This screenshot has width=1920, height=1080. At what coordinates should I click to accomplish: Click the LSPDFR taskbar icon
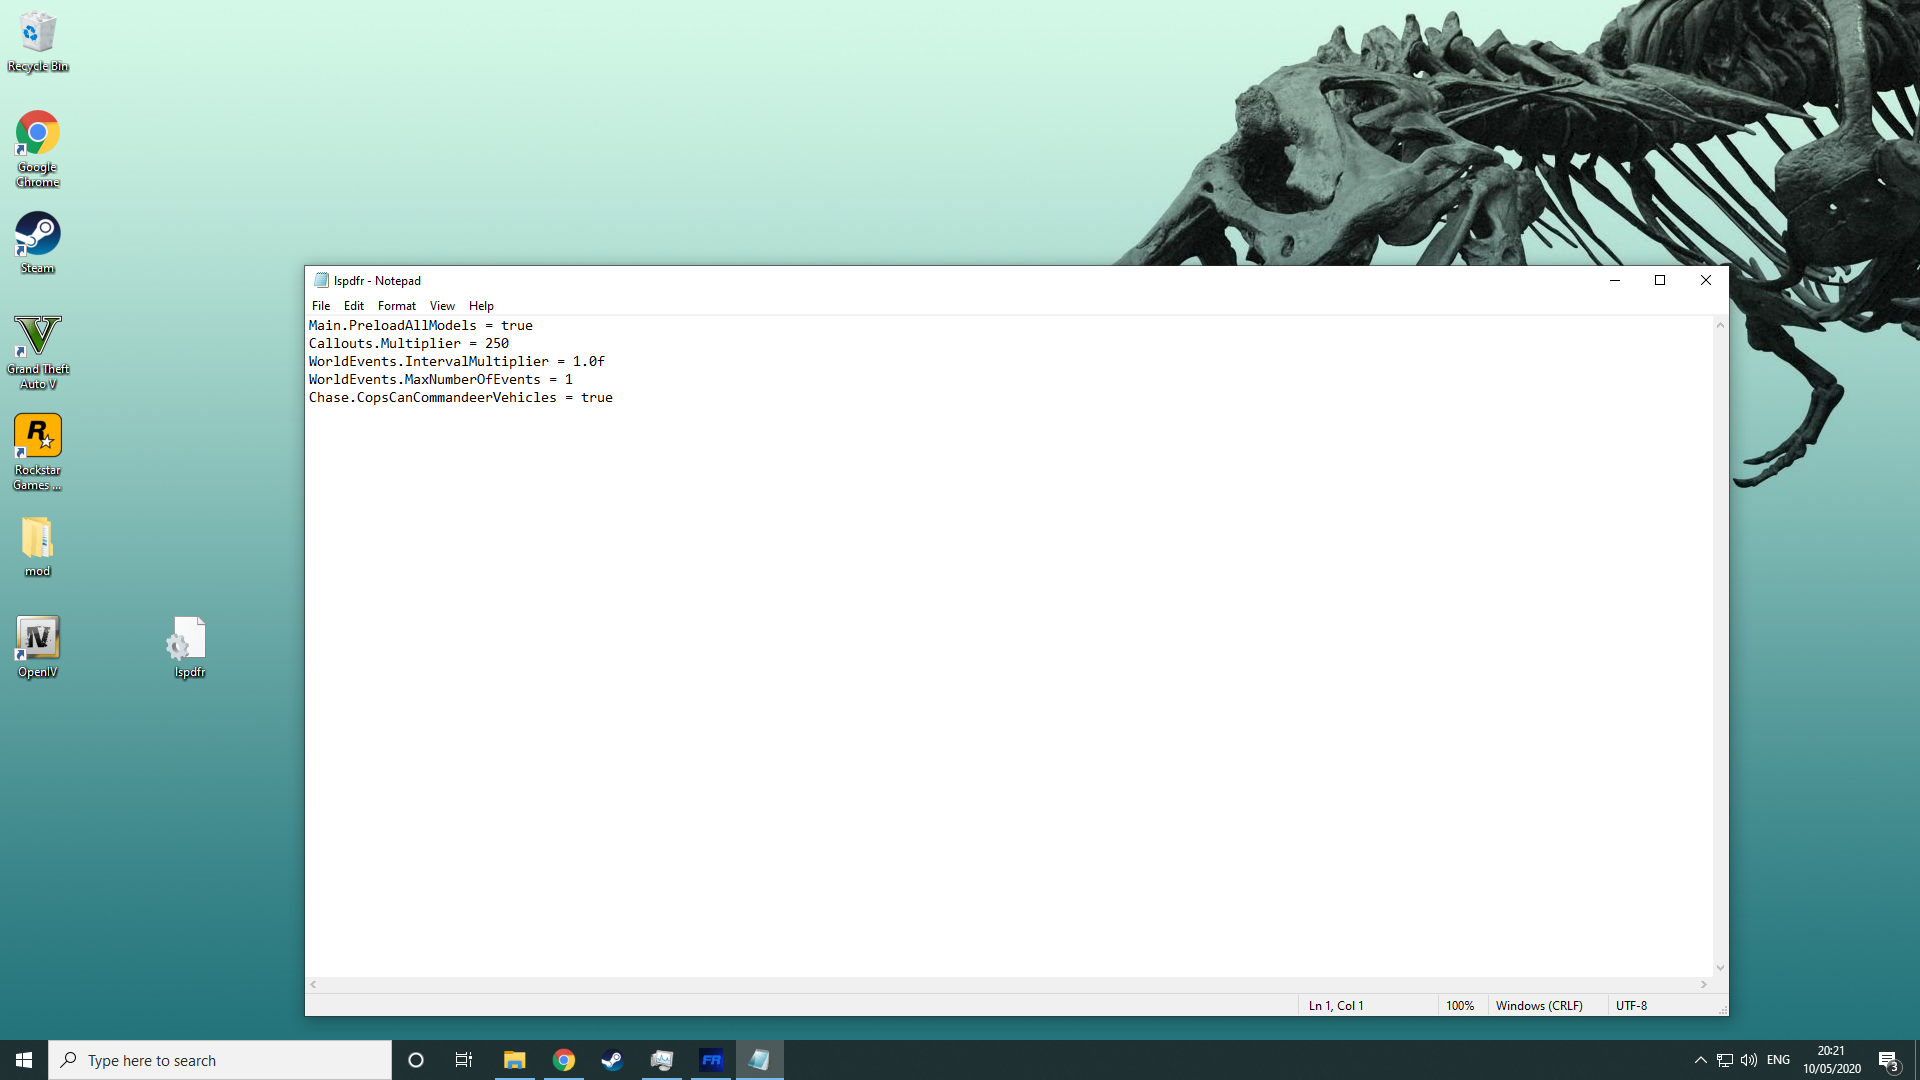point(711,1060)
